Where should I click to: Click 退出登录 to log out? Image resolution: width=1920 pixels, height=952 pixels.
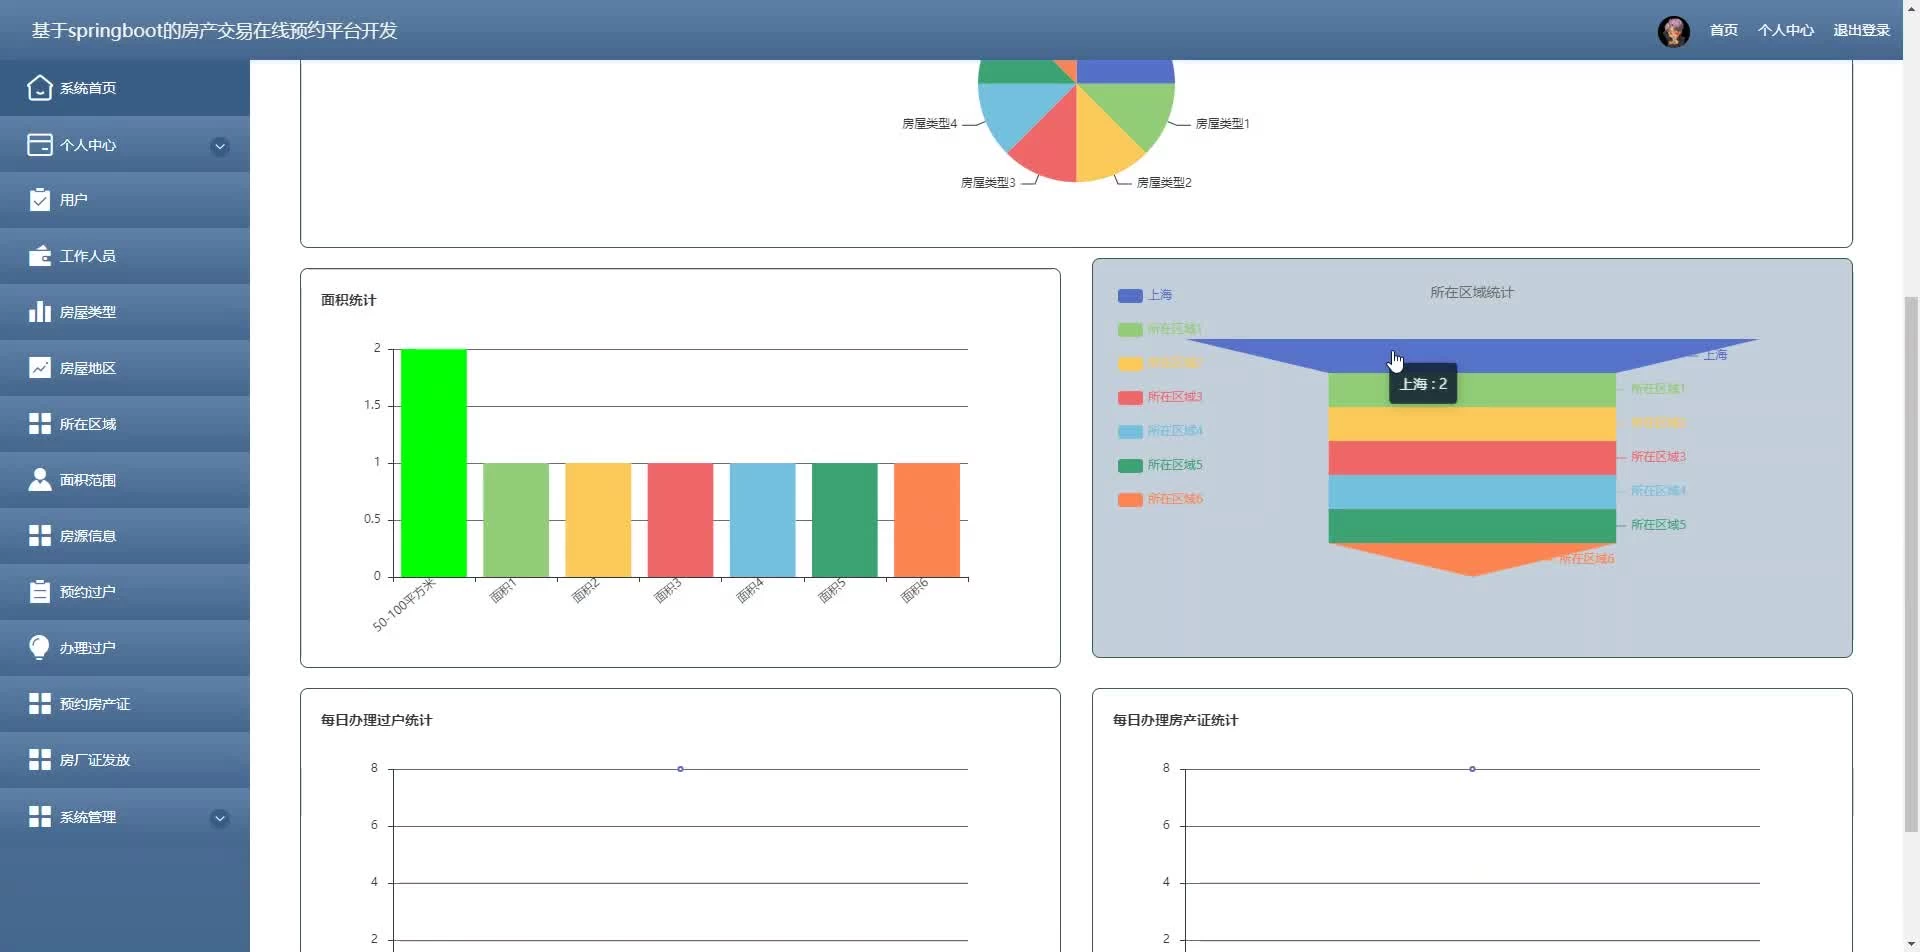point(1861,30)
